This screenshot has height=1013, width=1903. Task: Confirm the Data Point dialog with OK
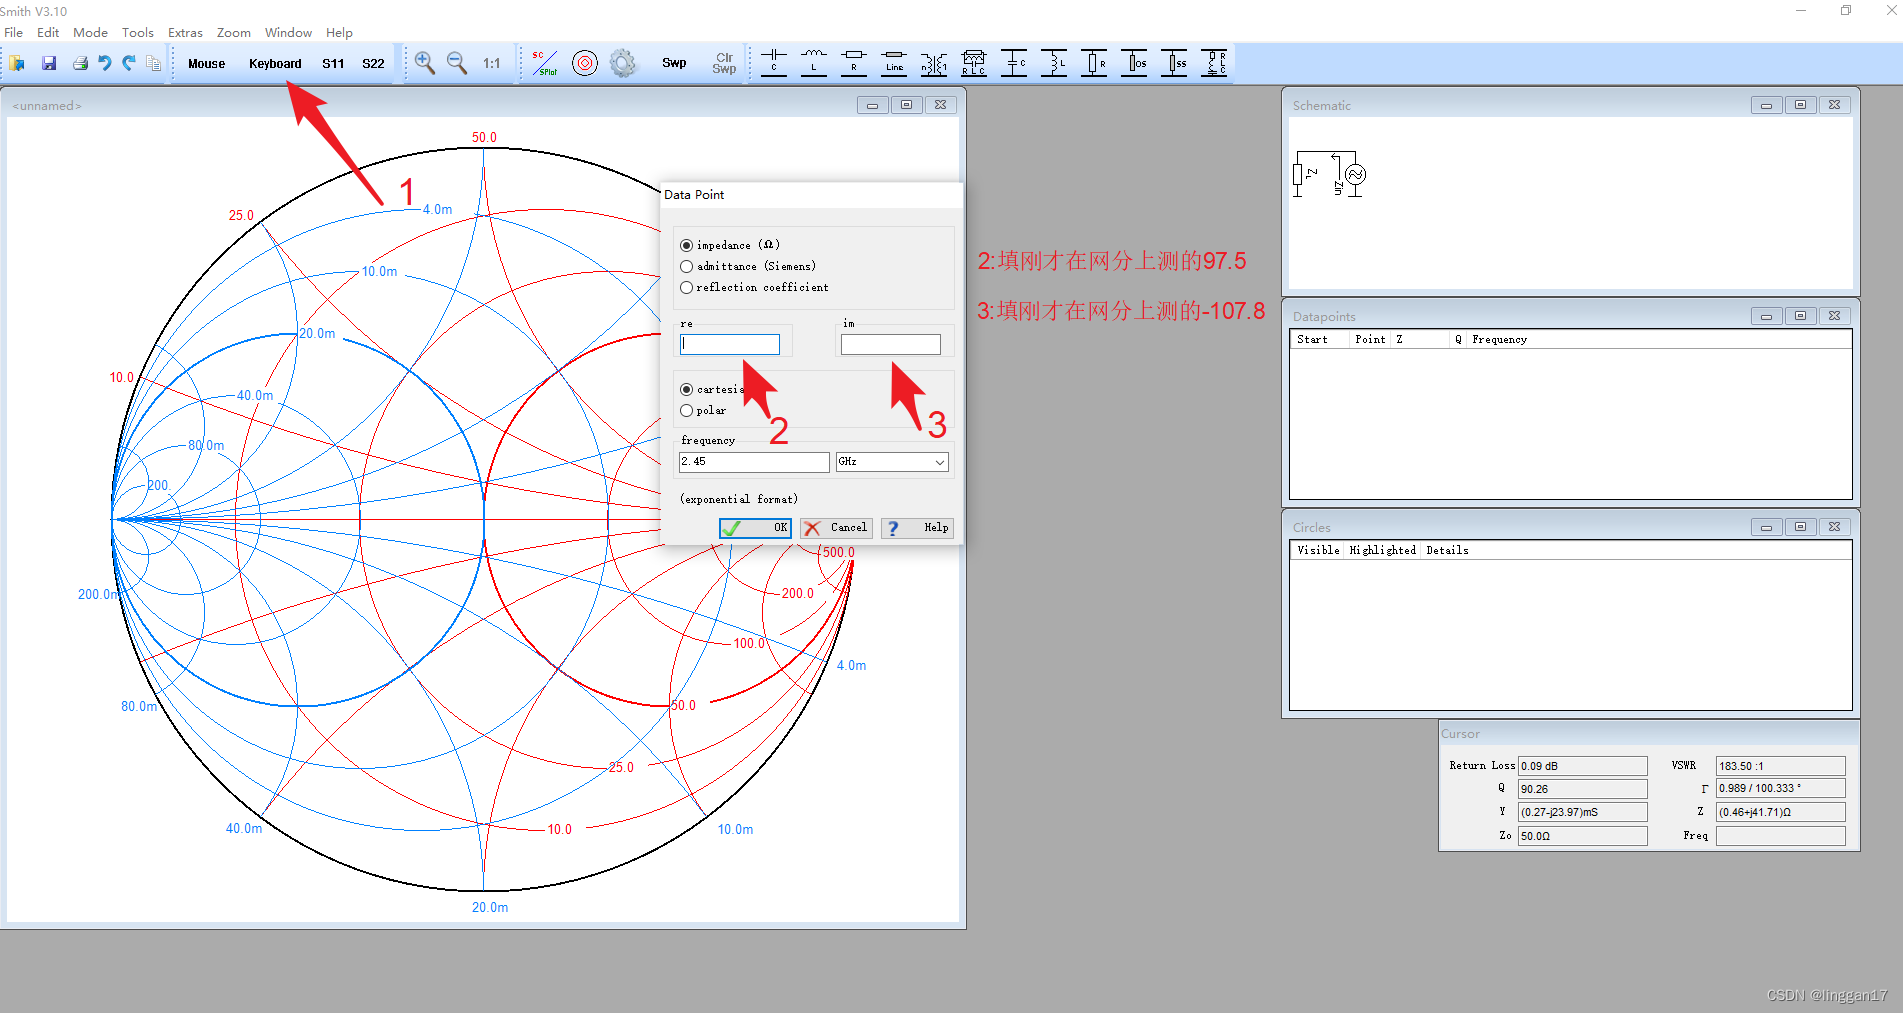pos(755,528)
